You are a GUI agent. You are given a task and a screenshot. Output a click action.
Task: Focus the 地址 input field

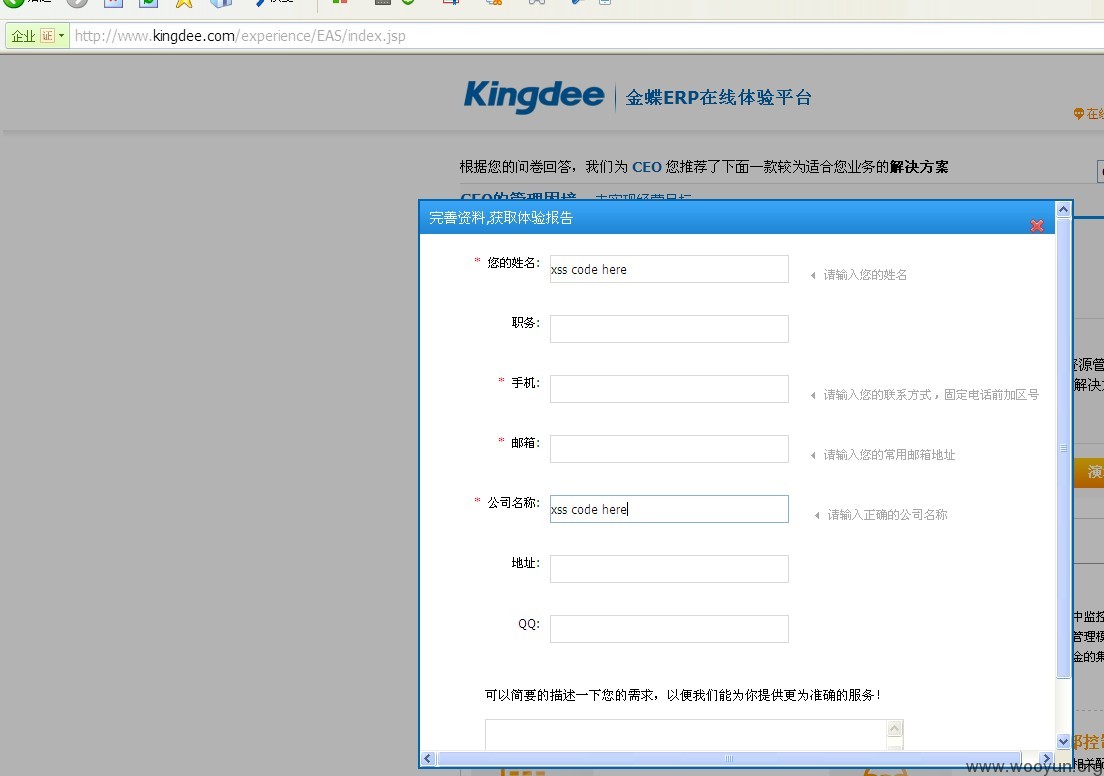[669, 569]
